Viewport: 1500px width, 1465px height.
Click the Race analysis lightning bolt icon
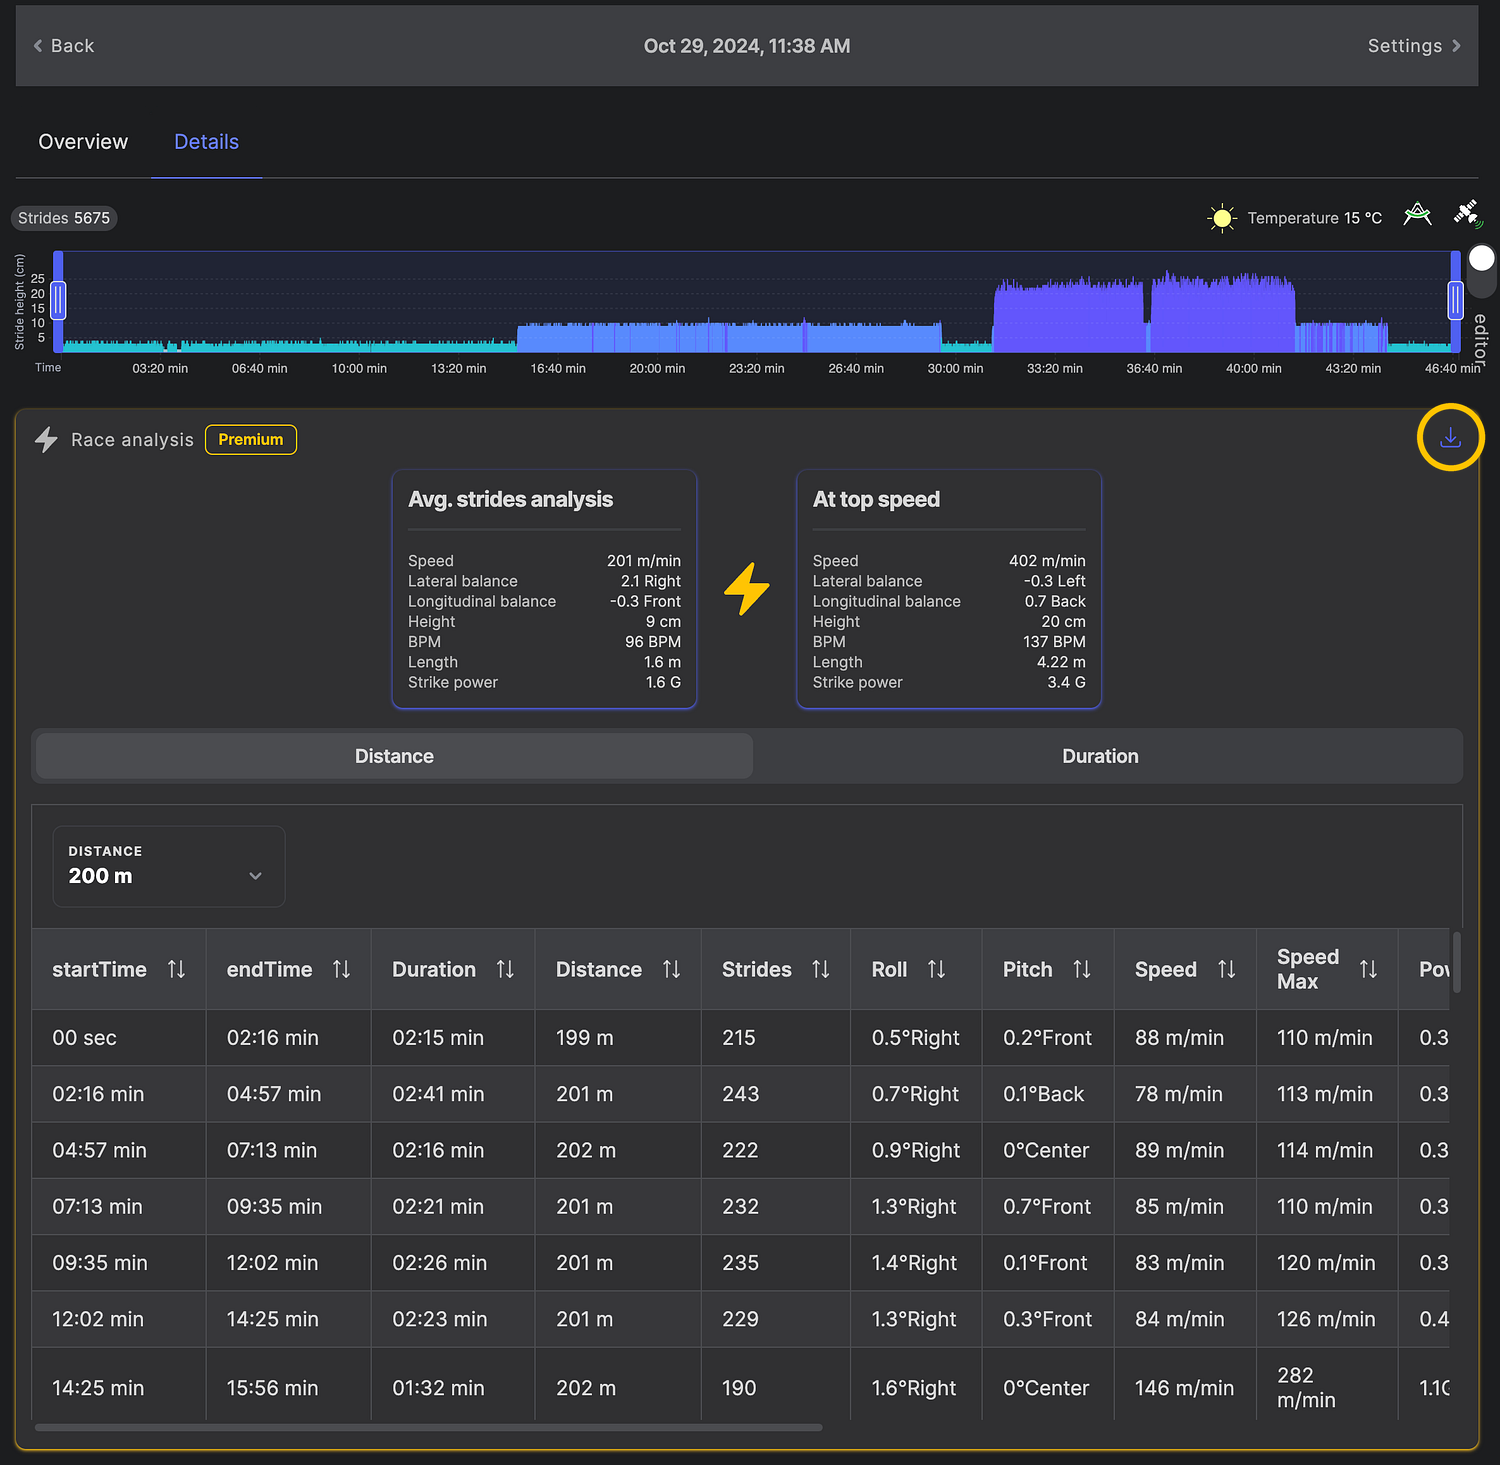[46, 440]
